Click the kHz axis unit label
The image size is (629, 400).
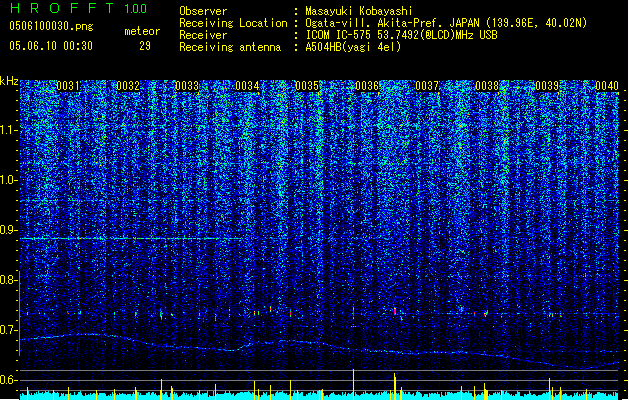tap(9, 81)
